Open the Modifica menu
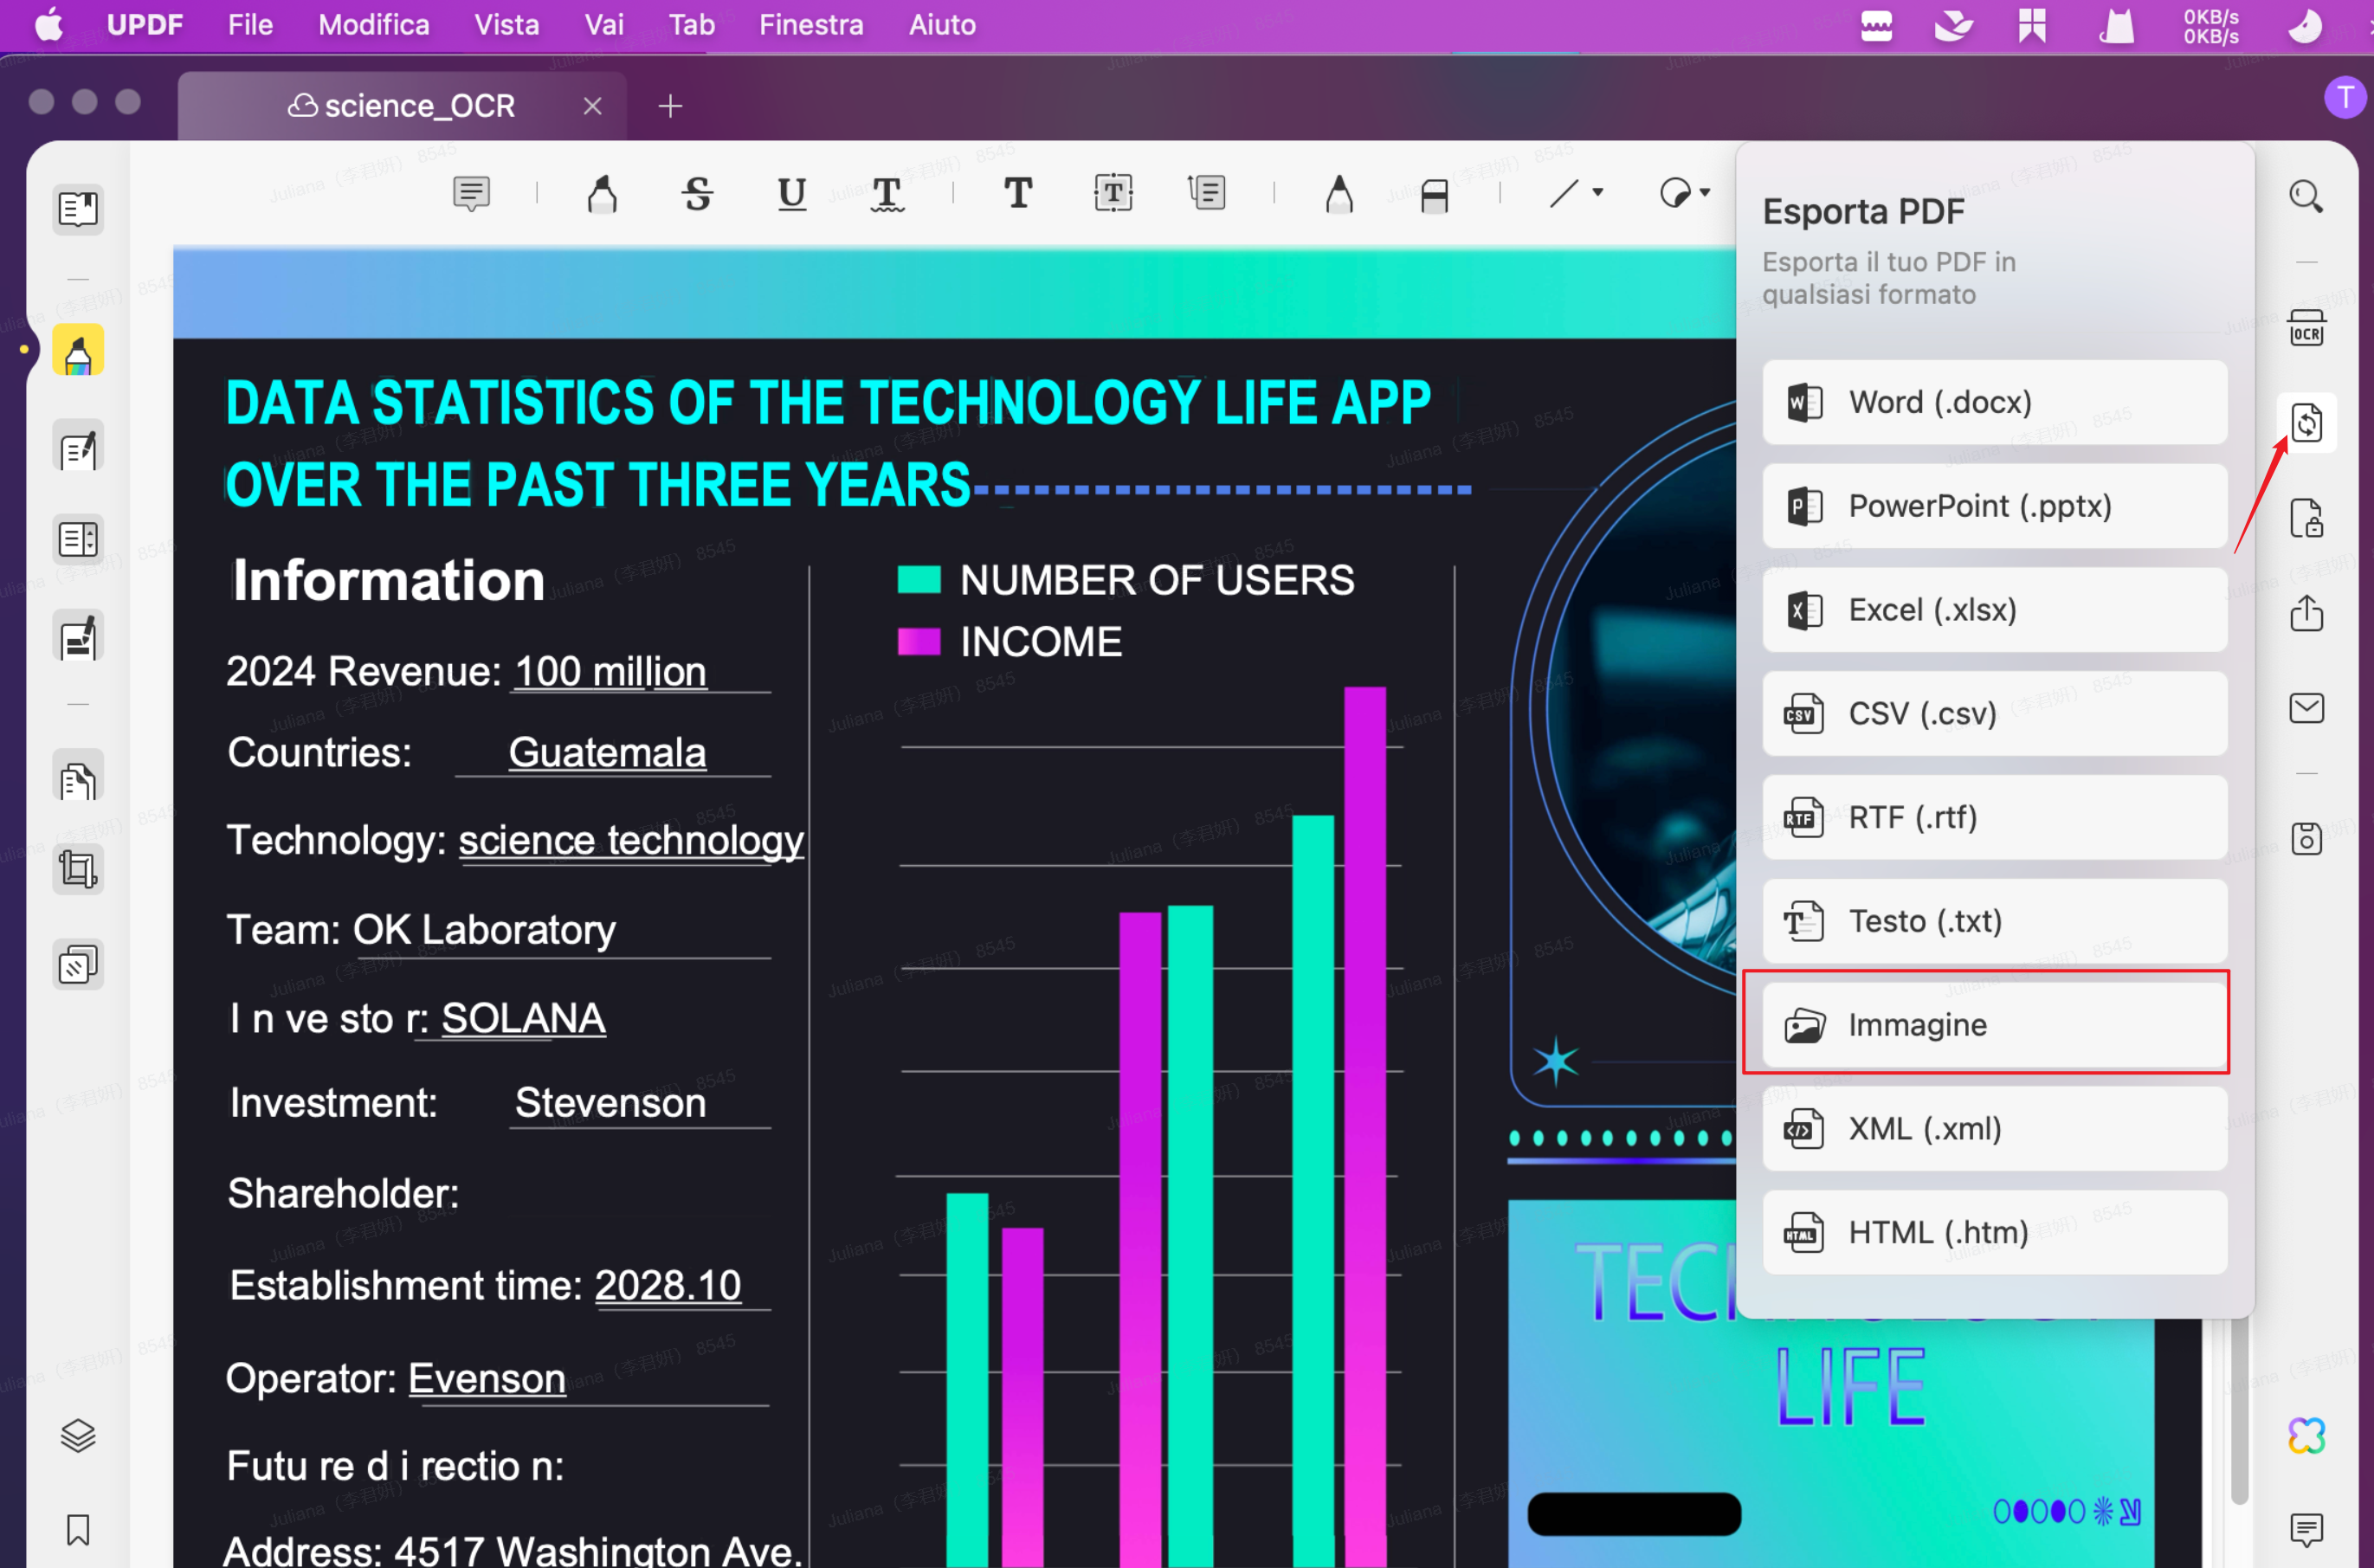Viewport: 2374px width, 1568px height. click(374, 24)
